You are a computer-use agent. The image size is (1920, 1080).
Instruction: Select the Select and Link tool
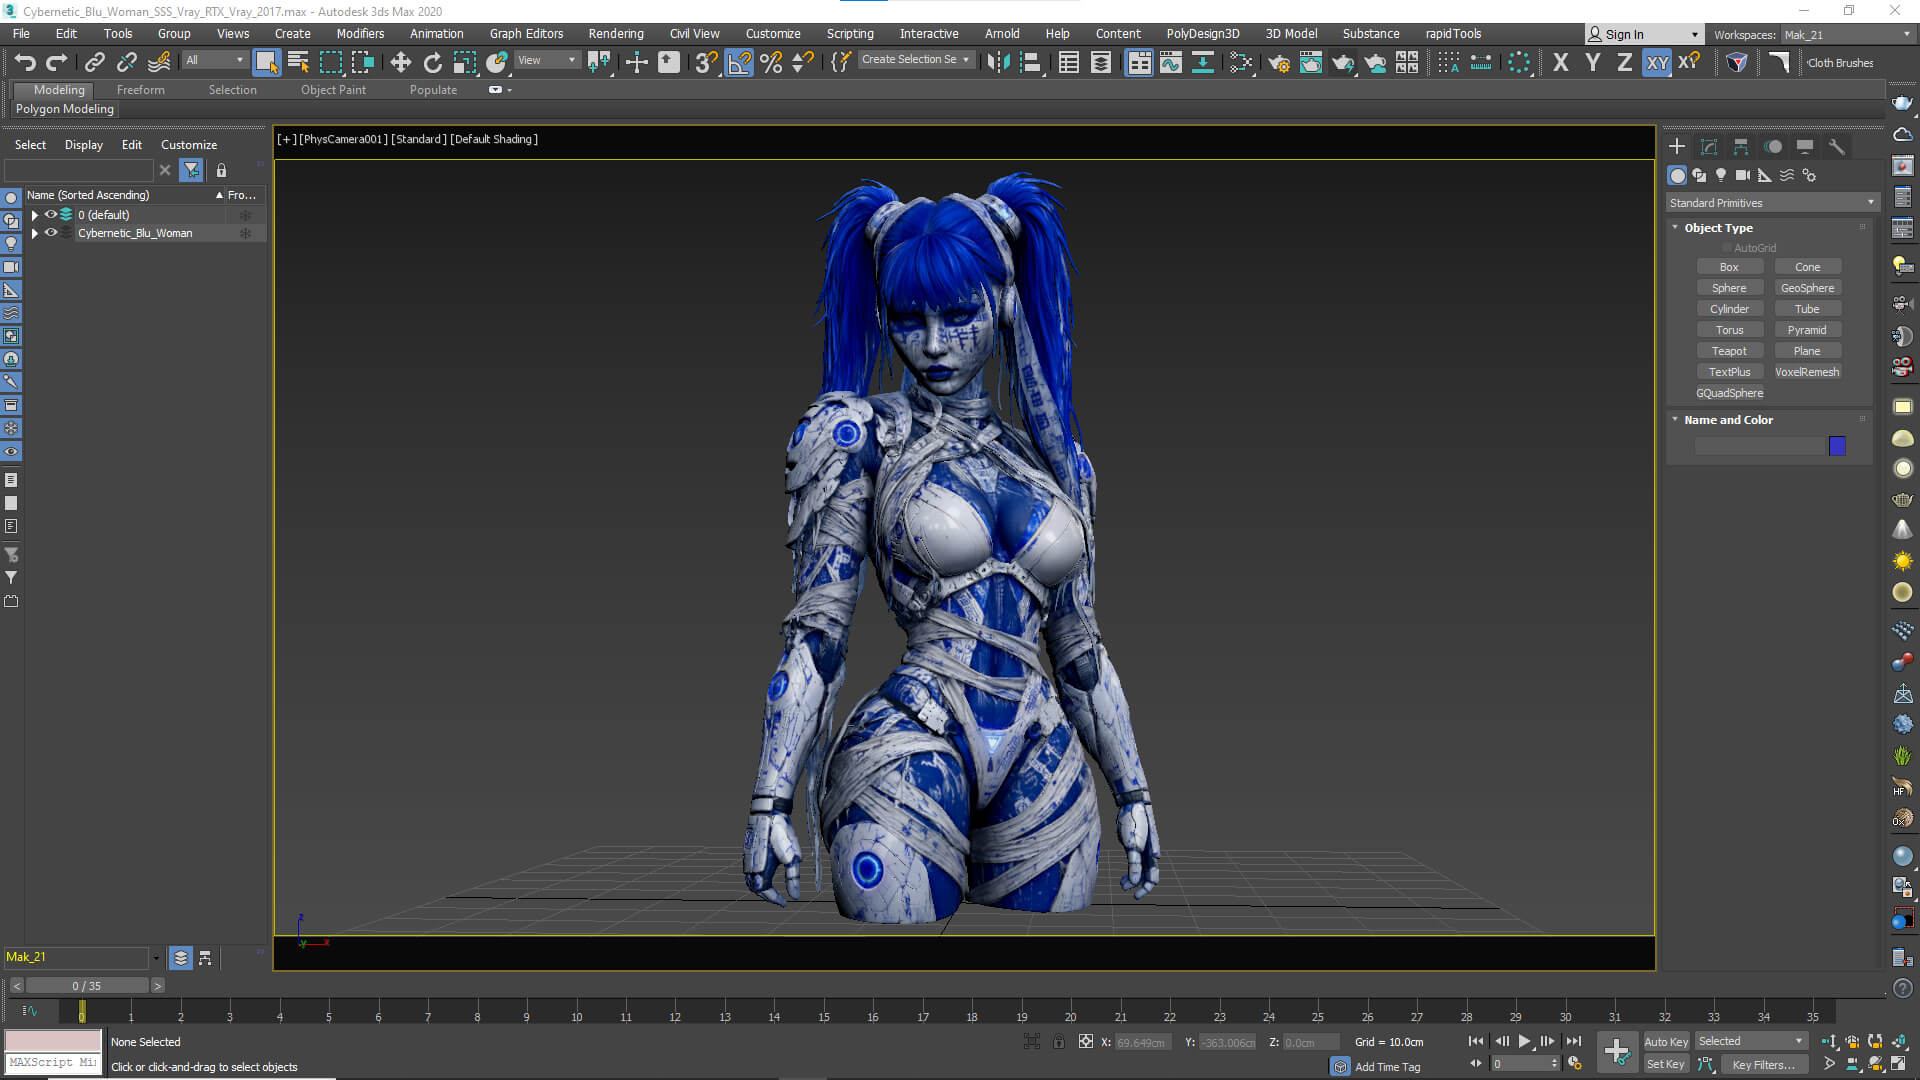[94, 62]
